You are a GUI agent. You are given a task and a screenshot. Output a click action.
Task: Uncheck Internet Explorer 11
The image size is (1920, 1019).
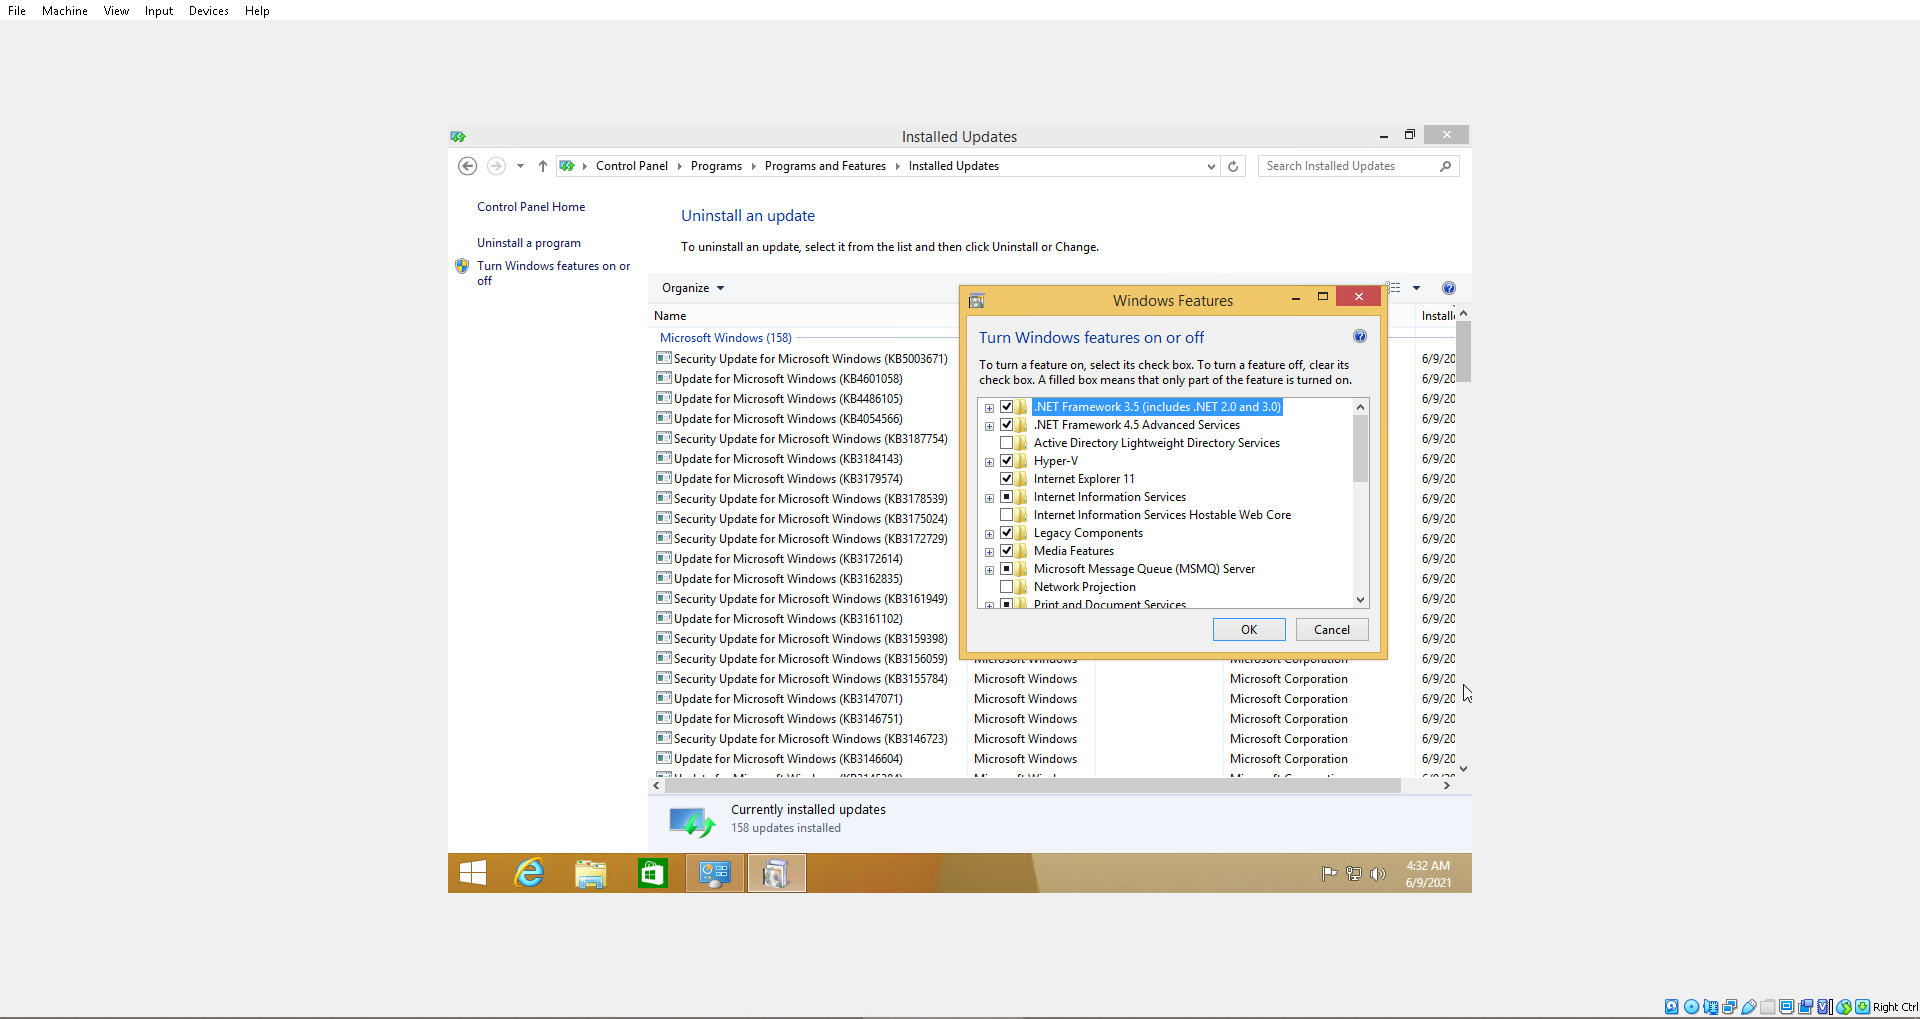(1007, 479)
